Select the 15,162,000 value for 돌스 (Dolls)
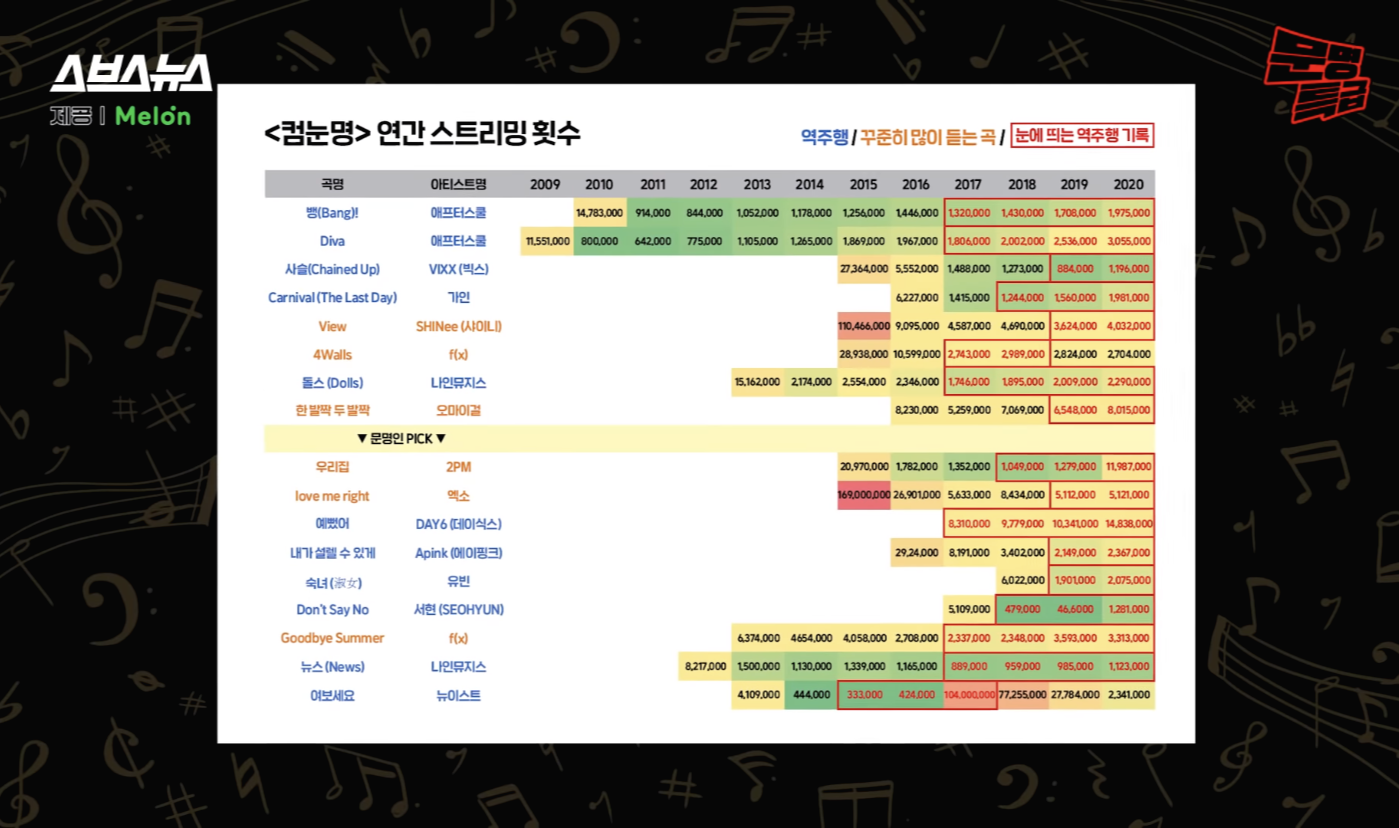 (x=757, y=382)
